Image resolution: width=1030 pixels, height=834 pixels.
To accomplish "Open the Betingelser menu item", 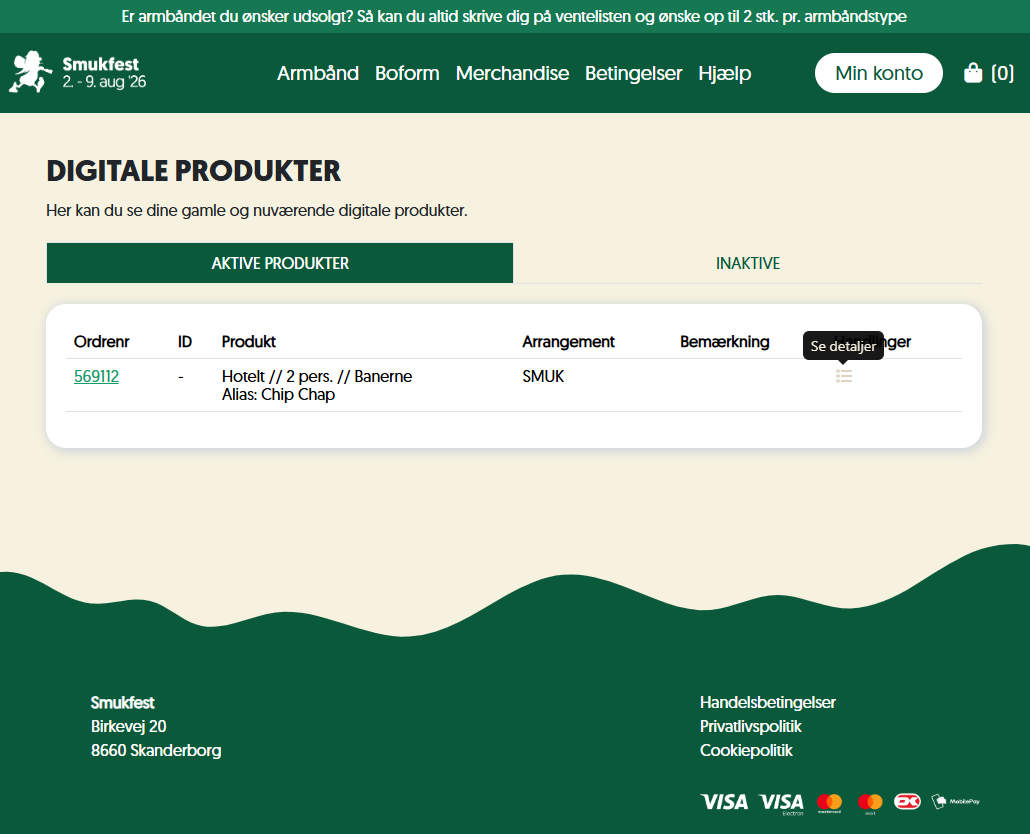I will pos(634,73).
